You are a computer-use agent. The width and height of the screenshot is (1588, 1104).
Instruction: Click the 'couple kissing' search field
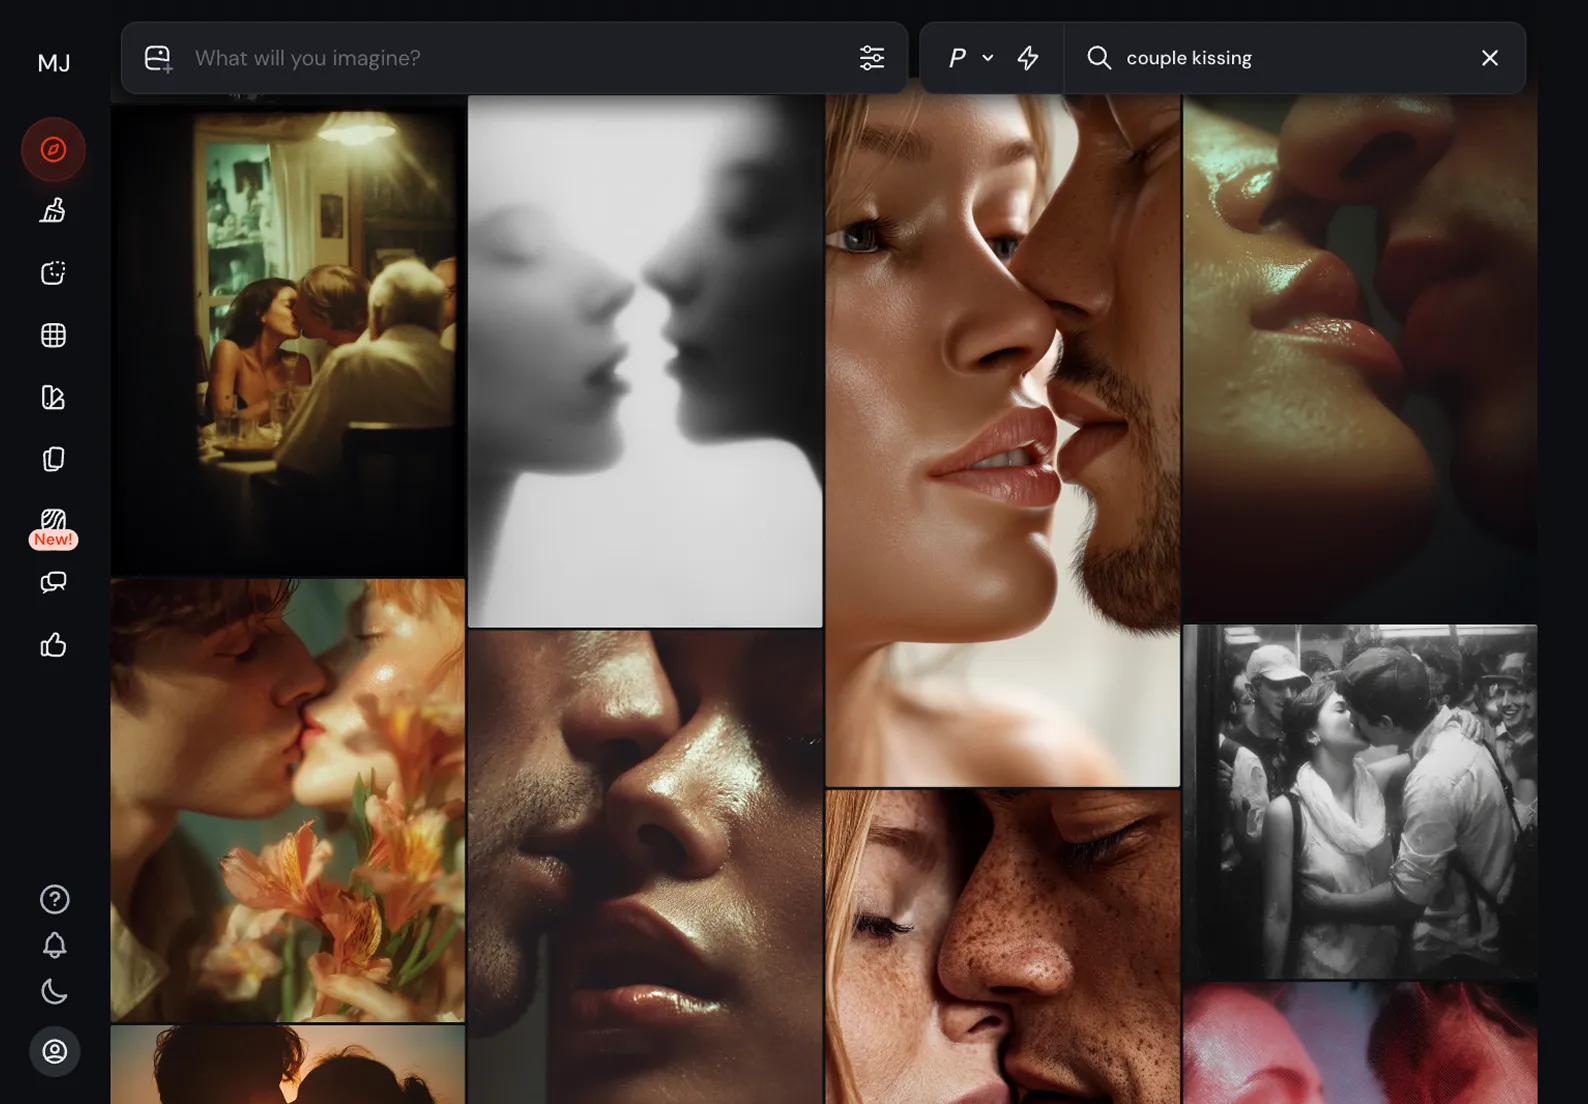tap(1295, 58)
